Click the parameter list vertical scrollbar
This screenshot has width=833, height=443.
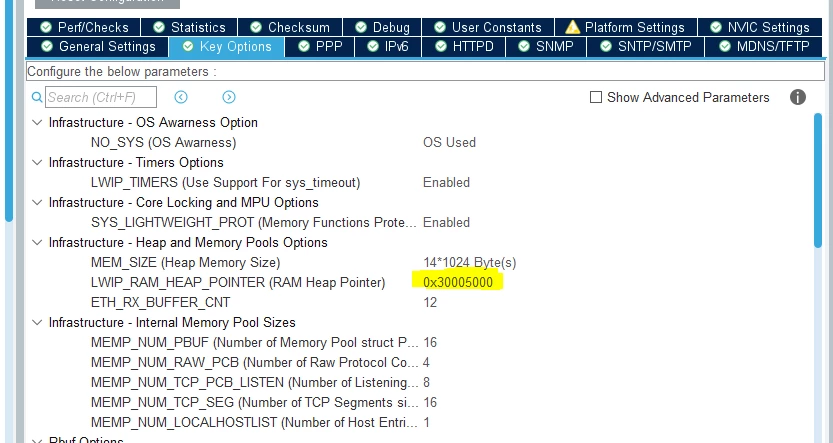(818, 181)
